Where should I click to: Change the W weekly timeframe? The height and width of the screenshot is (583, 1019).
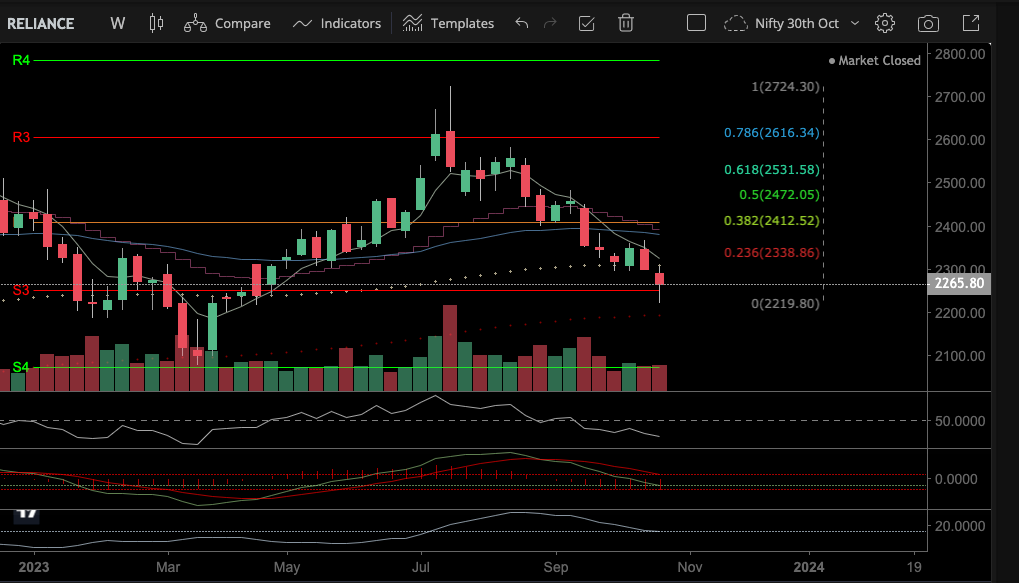[118, 23]
